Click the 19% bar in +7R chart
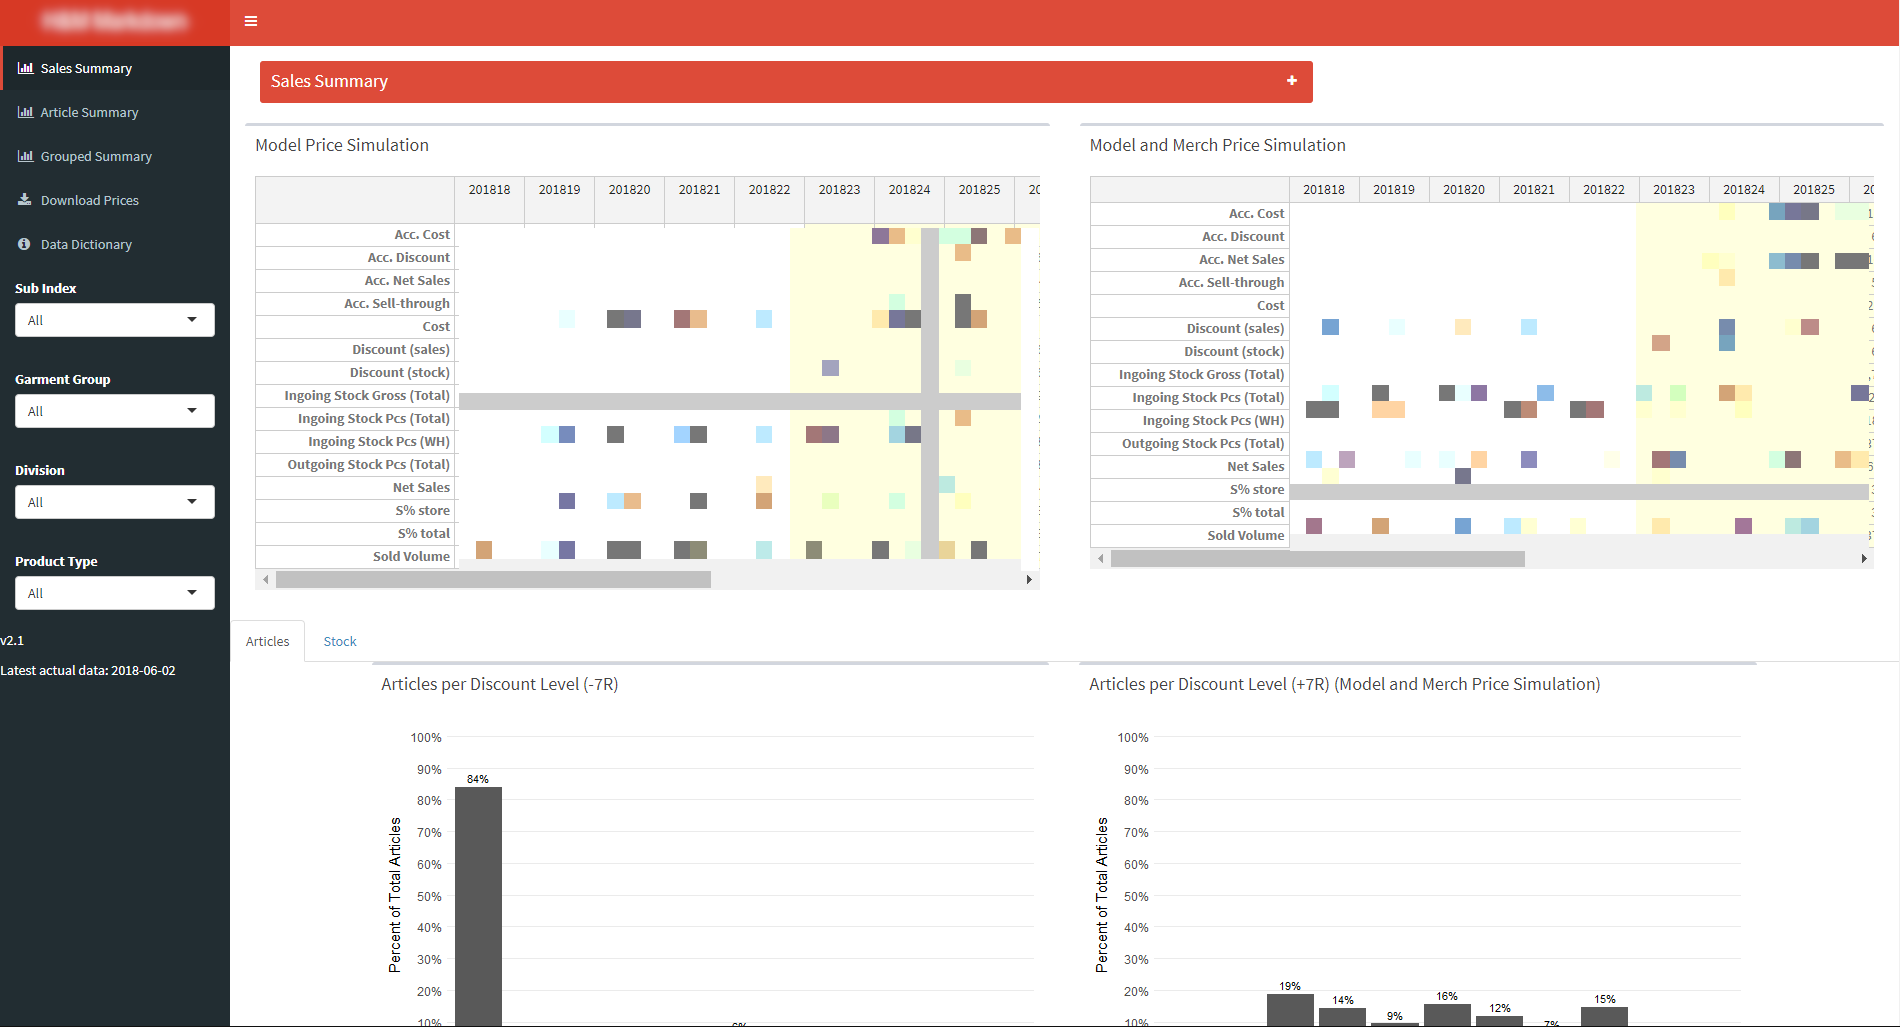This screenshot has width=1900, height=1027. click(1290, 1010)
